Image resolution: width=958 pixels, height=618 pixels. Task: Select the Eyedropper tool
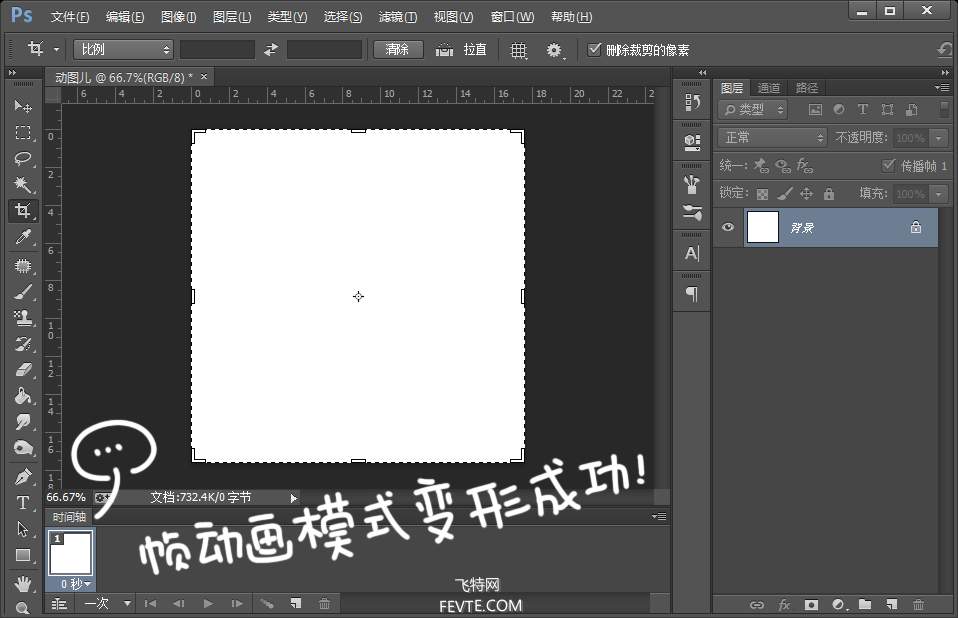point(23,237)
